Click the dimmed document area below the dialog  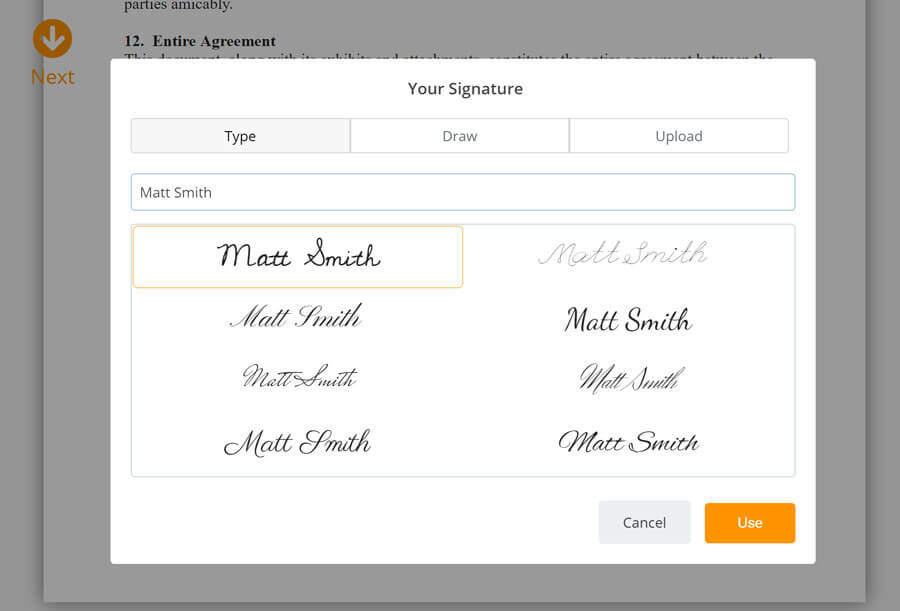point(455,584)
